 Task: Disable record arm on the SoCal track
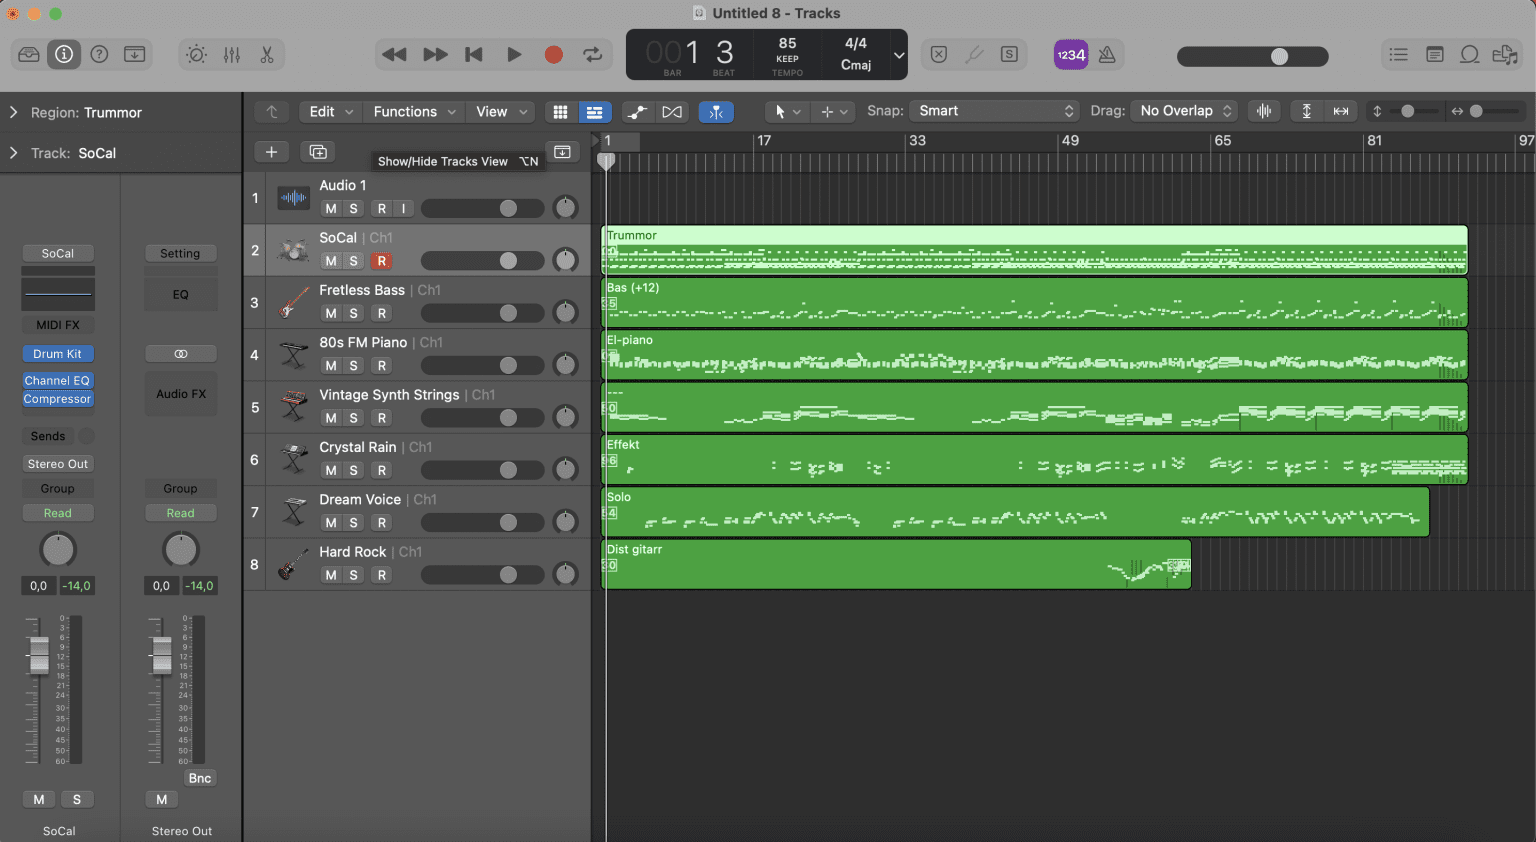click(381, 260)
